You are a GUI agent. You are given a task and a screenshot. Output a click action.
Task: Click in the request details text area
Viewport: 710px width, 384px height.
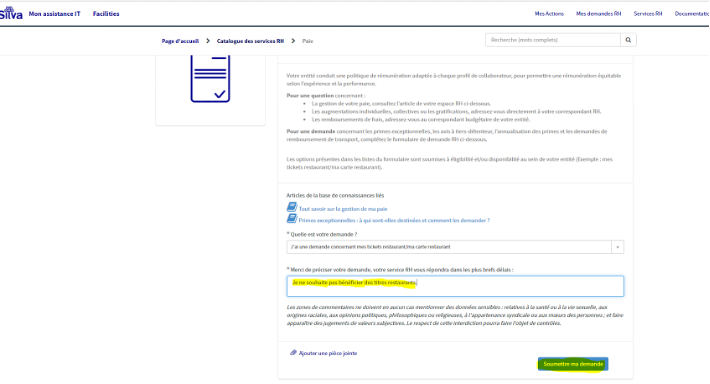coord(455,286)
